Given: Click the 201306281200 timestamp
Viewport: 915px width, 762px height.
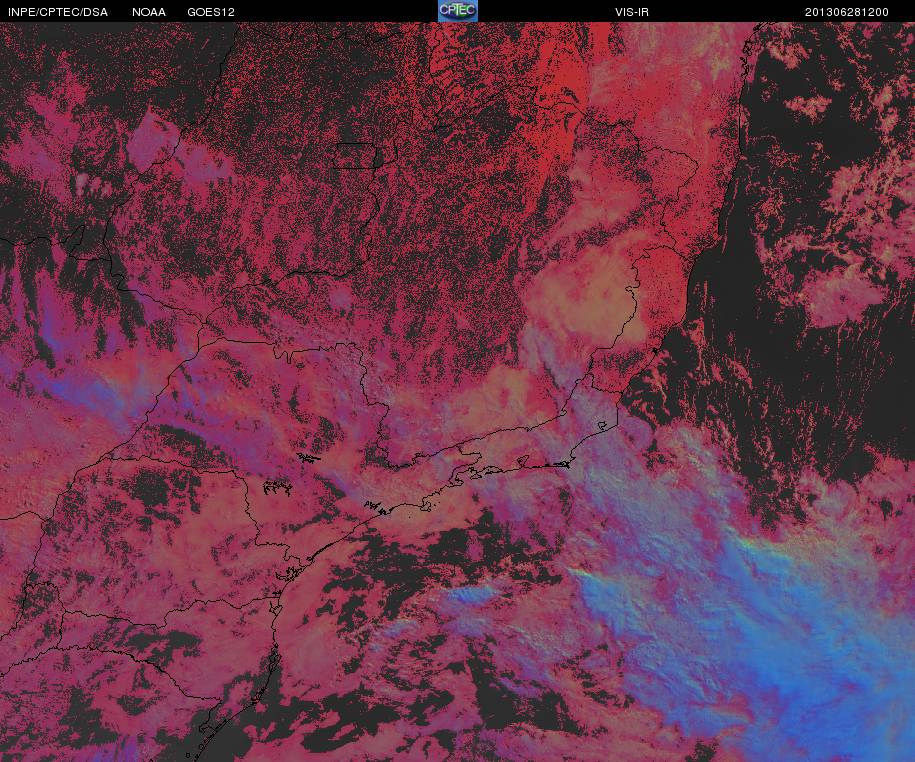Looking at the screenshot, I should pos(847,12).
